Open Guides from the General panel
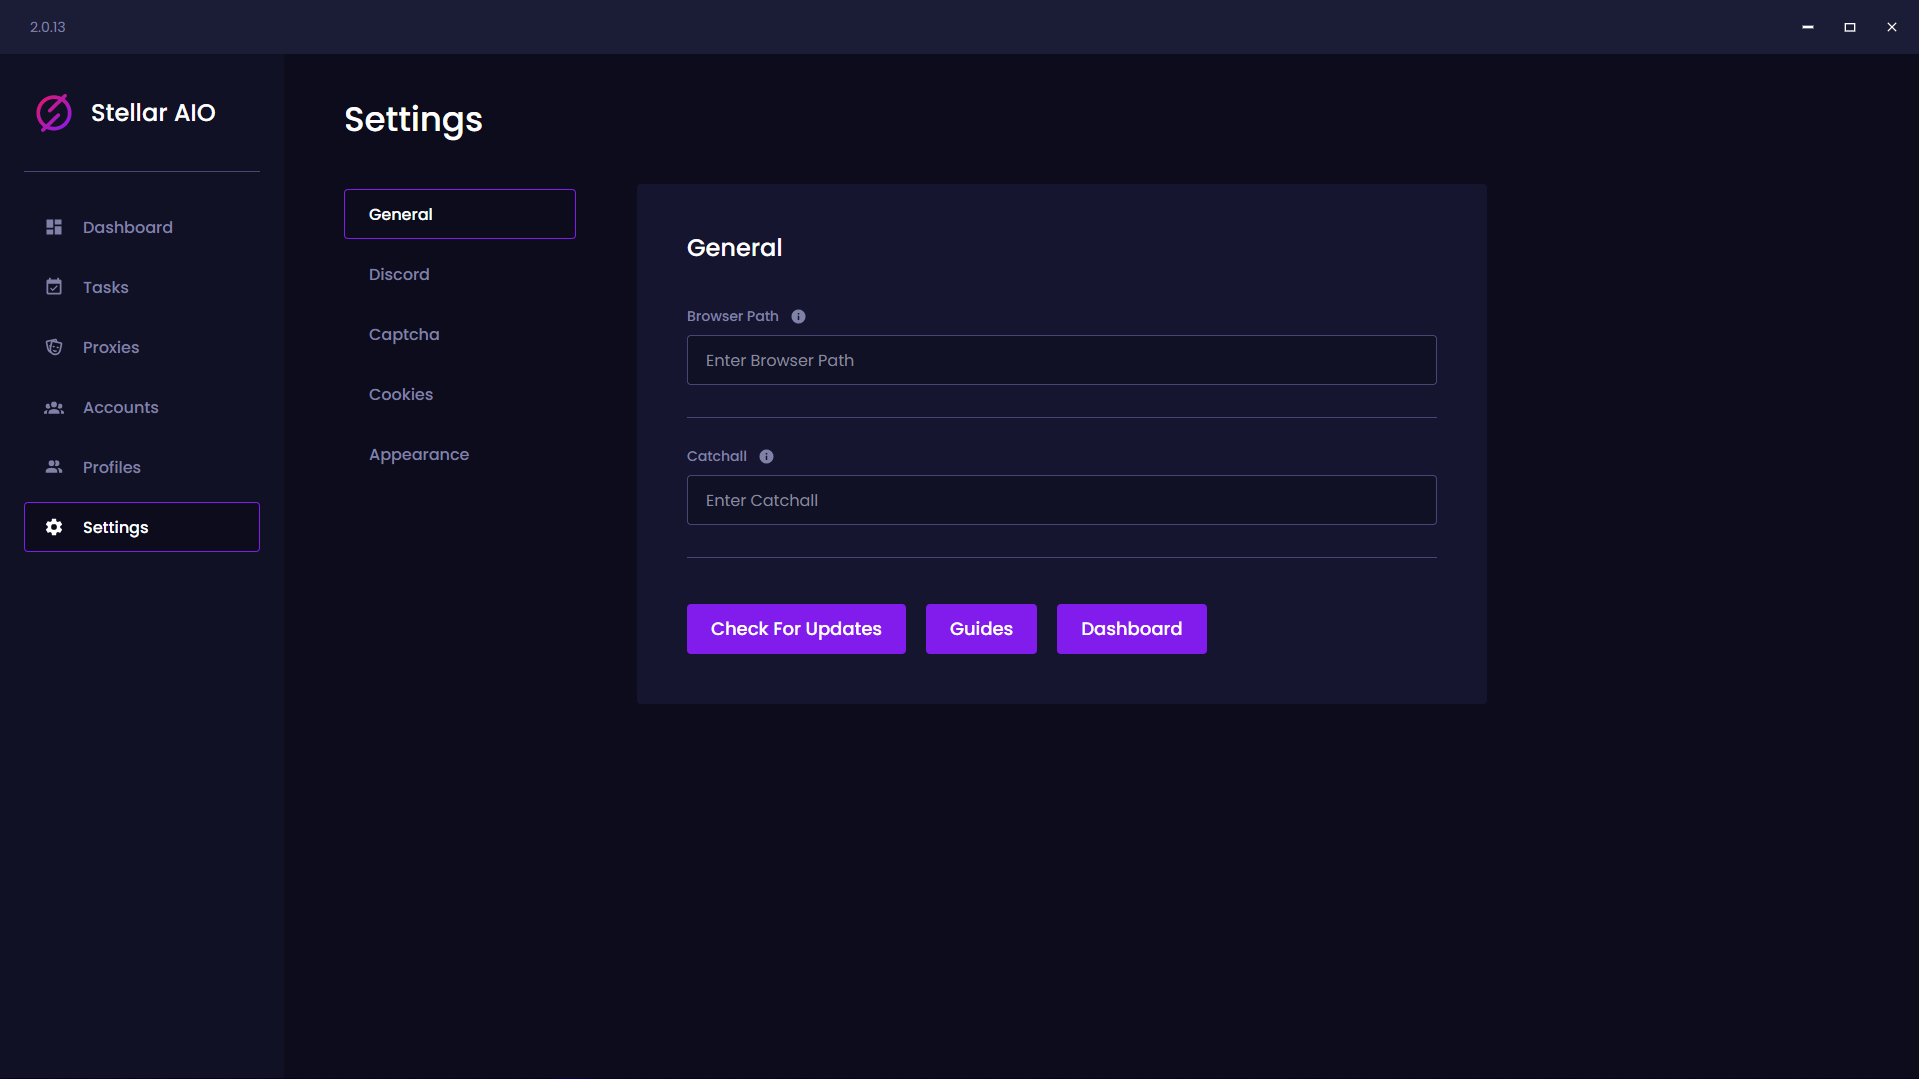 point(980,629)
